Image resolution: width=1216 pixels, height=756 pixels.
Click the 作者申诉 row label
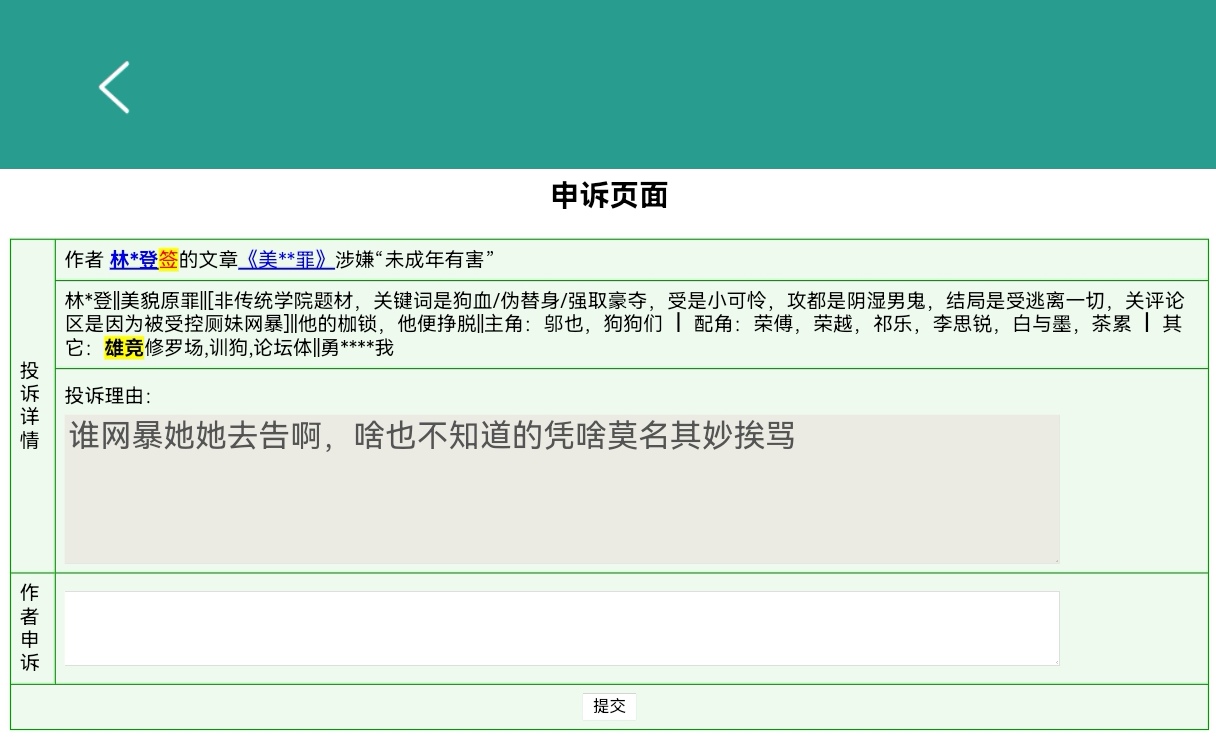point(31,627)
